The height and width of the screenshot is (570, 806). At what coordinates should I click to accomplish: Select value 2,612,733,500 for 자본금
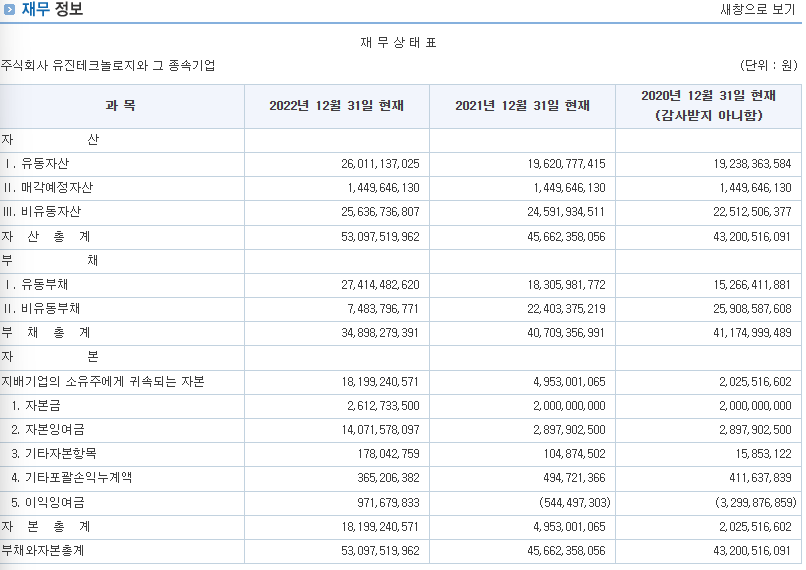[x=383, y=406]
